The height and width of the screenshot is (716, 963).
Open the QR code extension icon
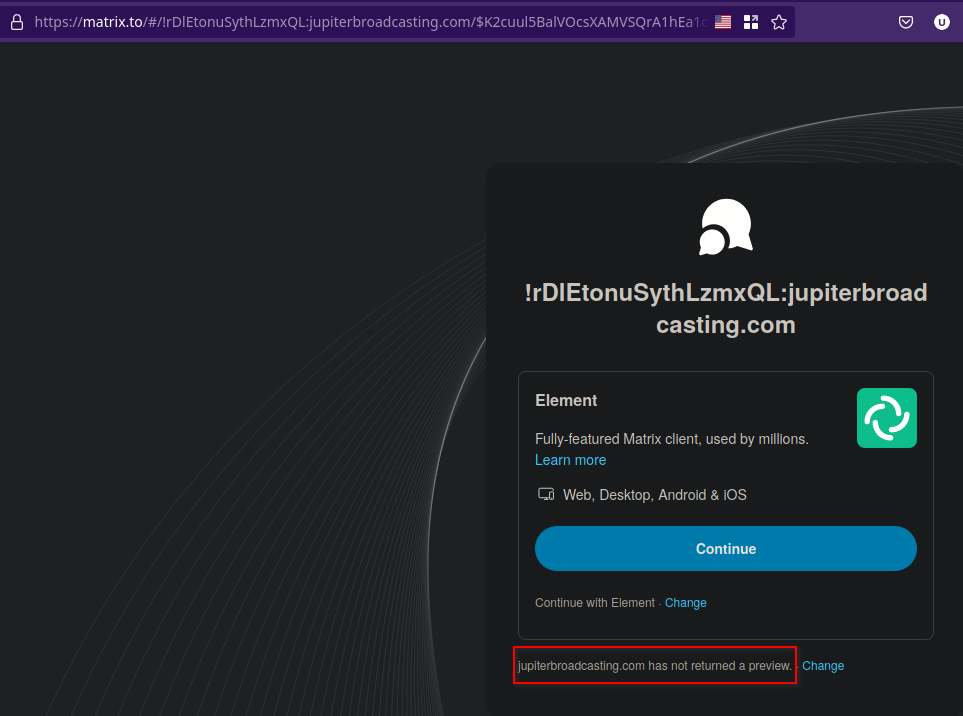(751, 22)
